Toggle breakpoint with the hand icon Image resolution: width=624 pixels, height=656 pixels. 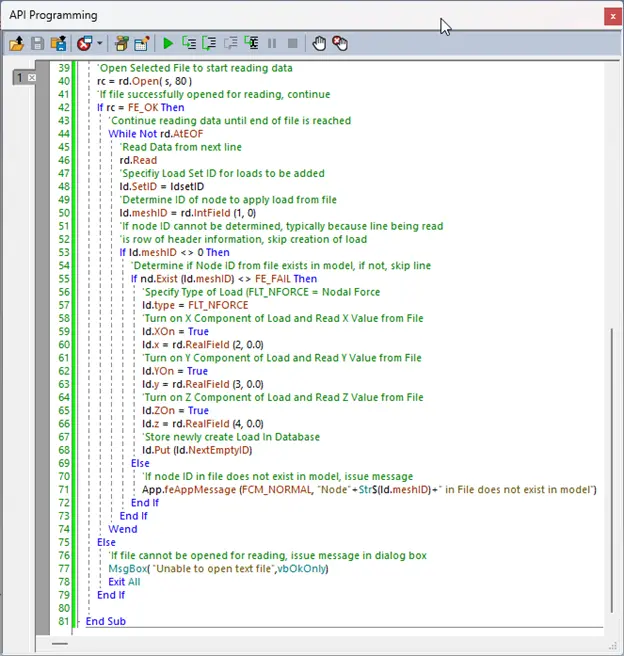(x=319, y=44)
